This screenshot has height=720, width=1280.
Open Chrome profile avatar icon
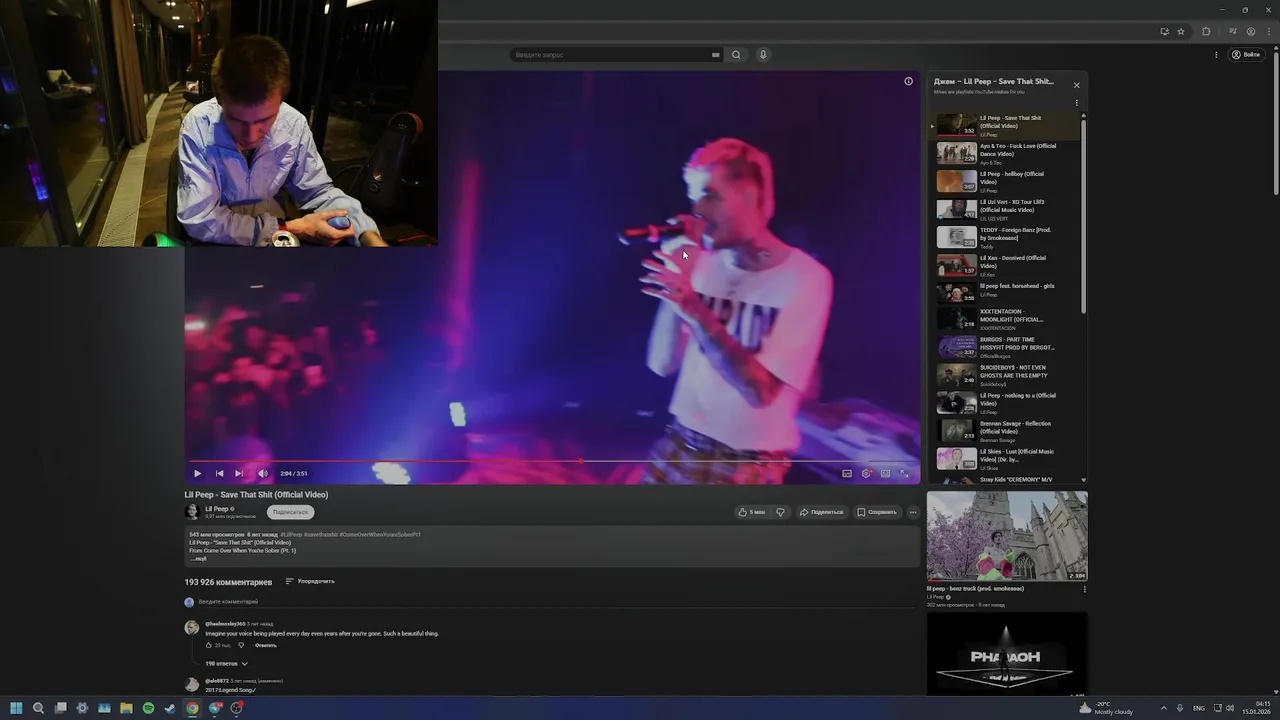tap(1251, 31)
